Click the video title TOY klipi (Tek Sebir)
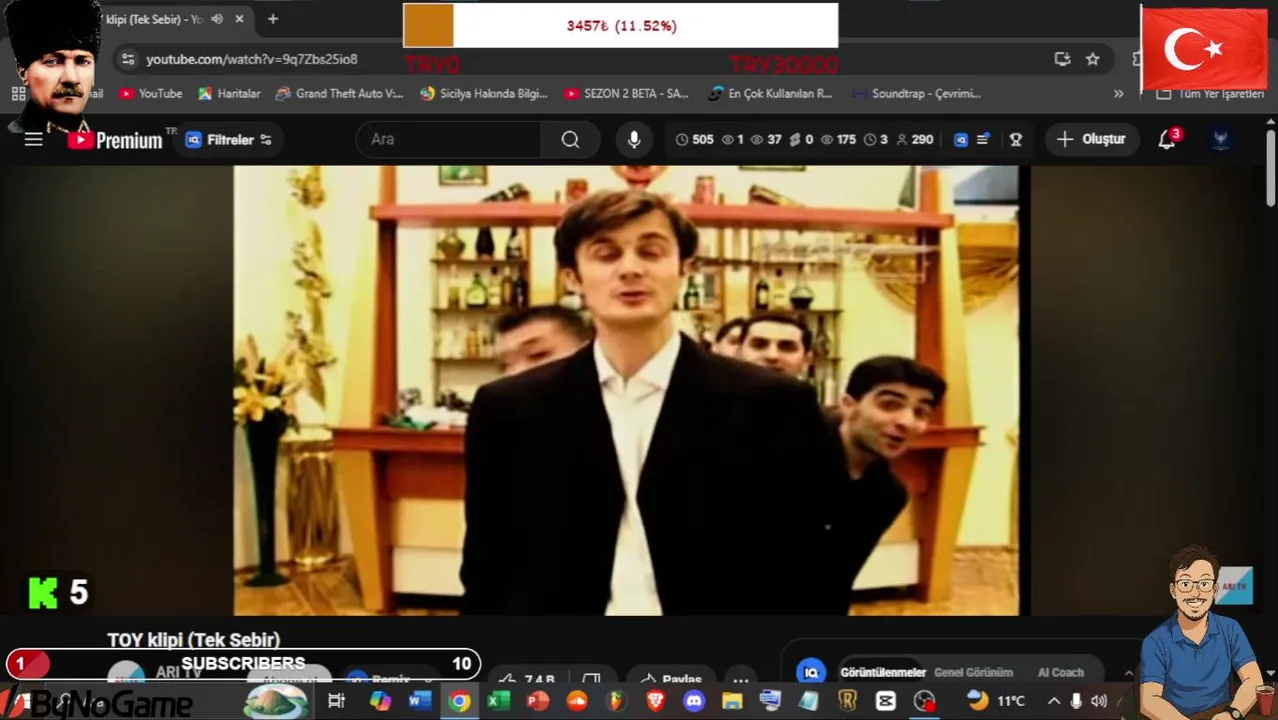Viewport: 1278px width, 720px height. click(x=194, y=639)
